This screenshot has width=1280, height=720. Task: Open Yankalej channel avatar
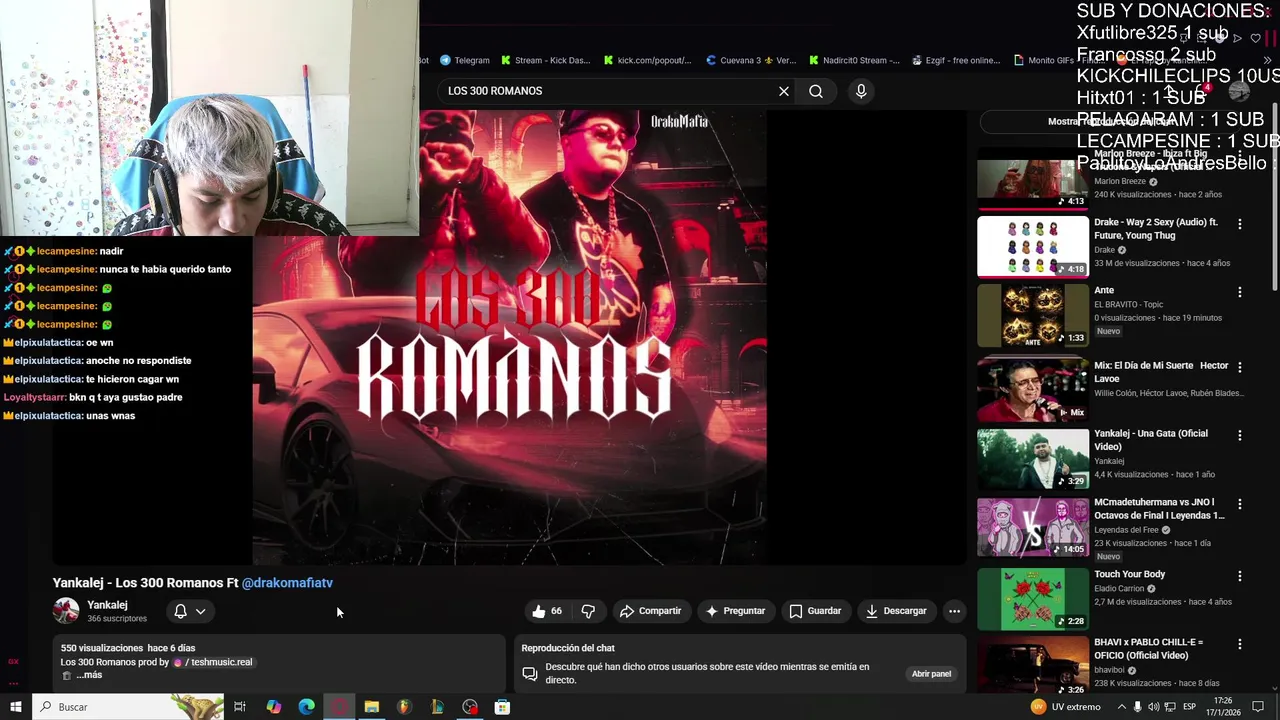pos(66,611)
